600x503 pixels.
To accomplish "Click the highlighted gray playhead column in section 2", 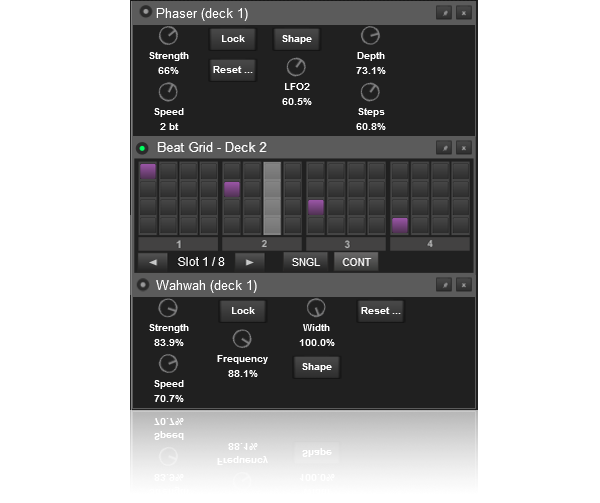I will (x=272, y=198).
